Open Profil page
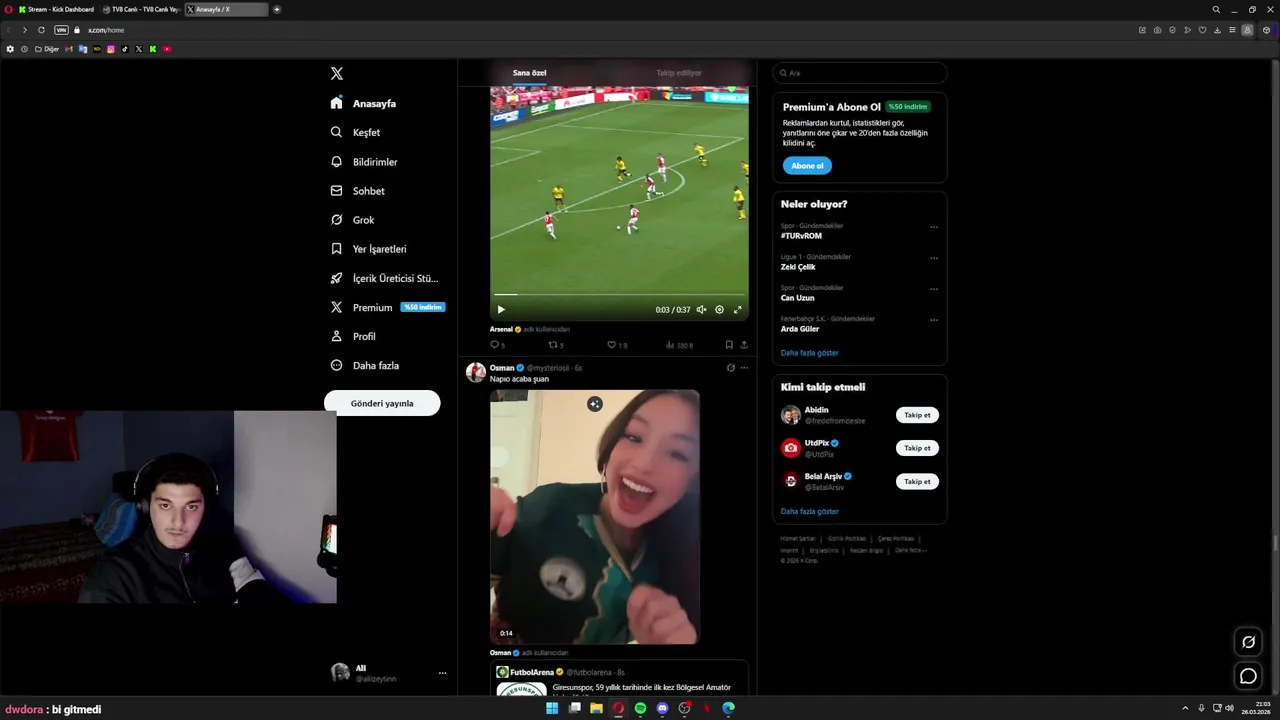The height and width of the screenshot is (720, 1280). tap(353, 336)
